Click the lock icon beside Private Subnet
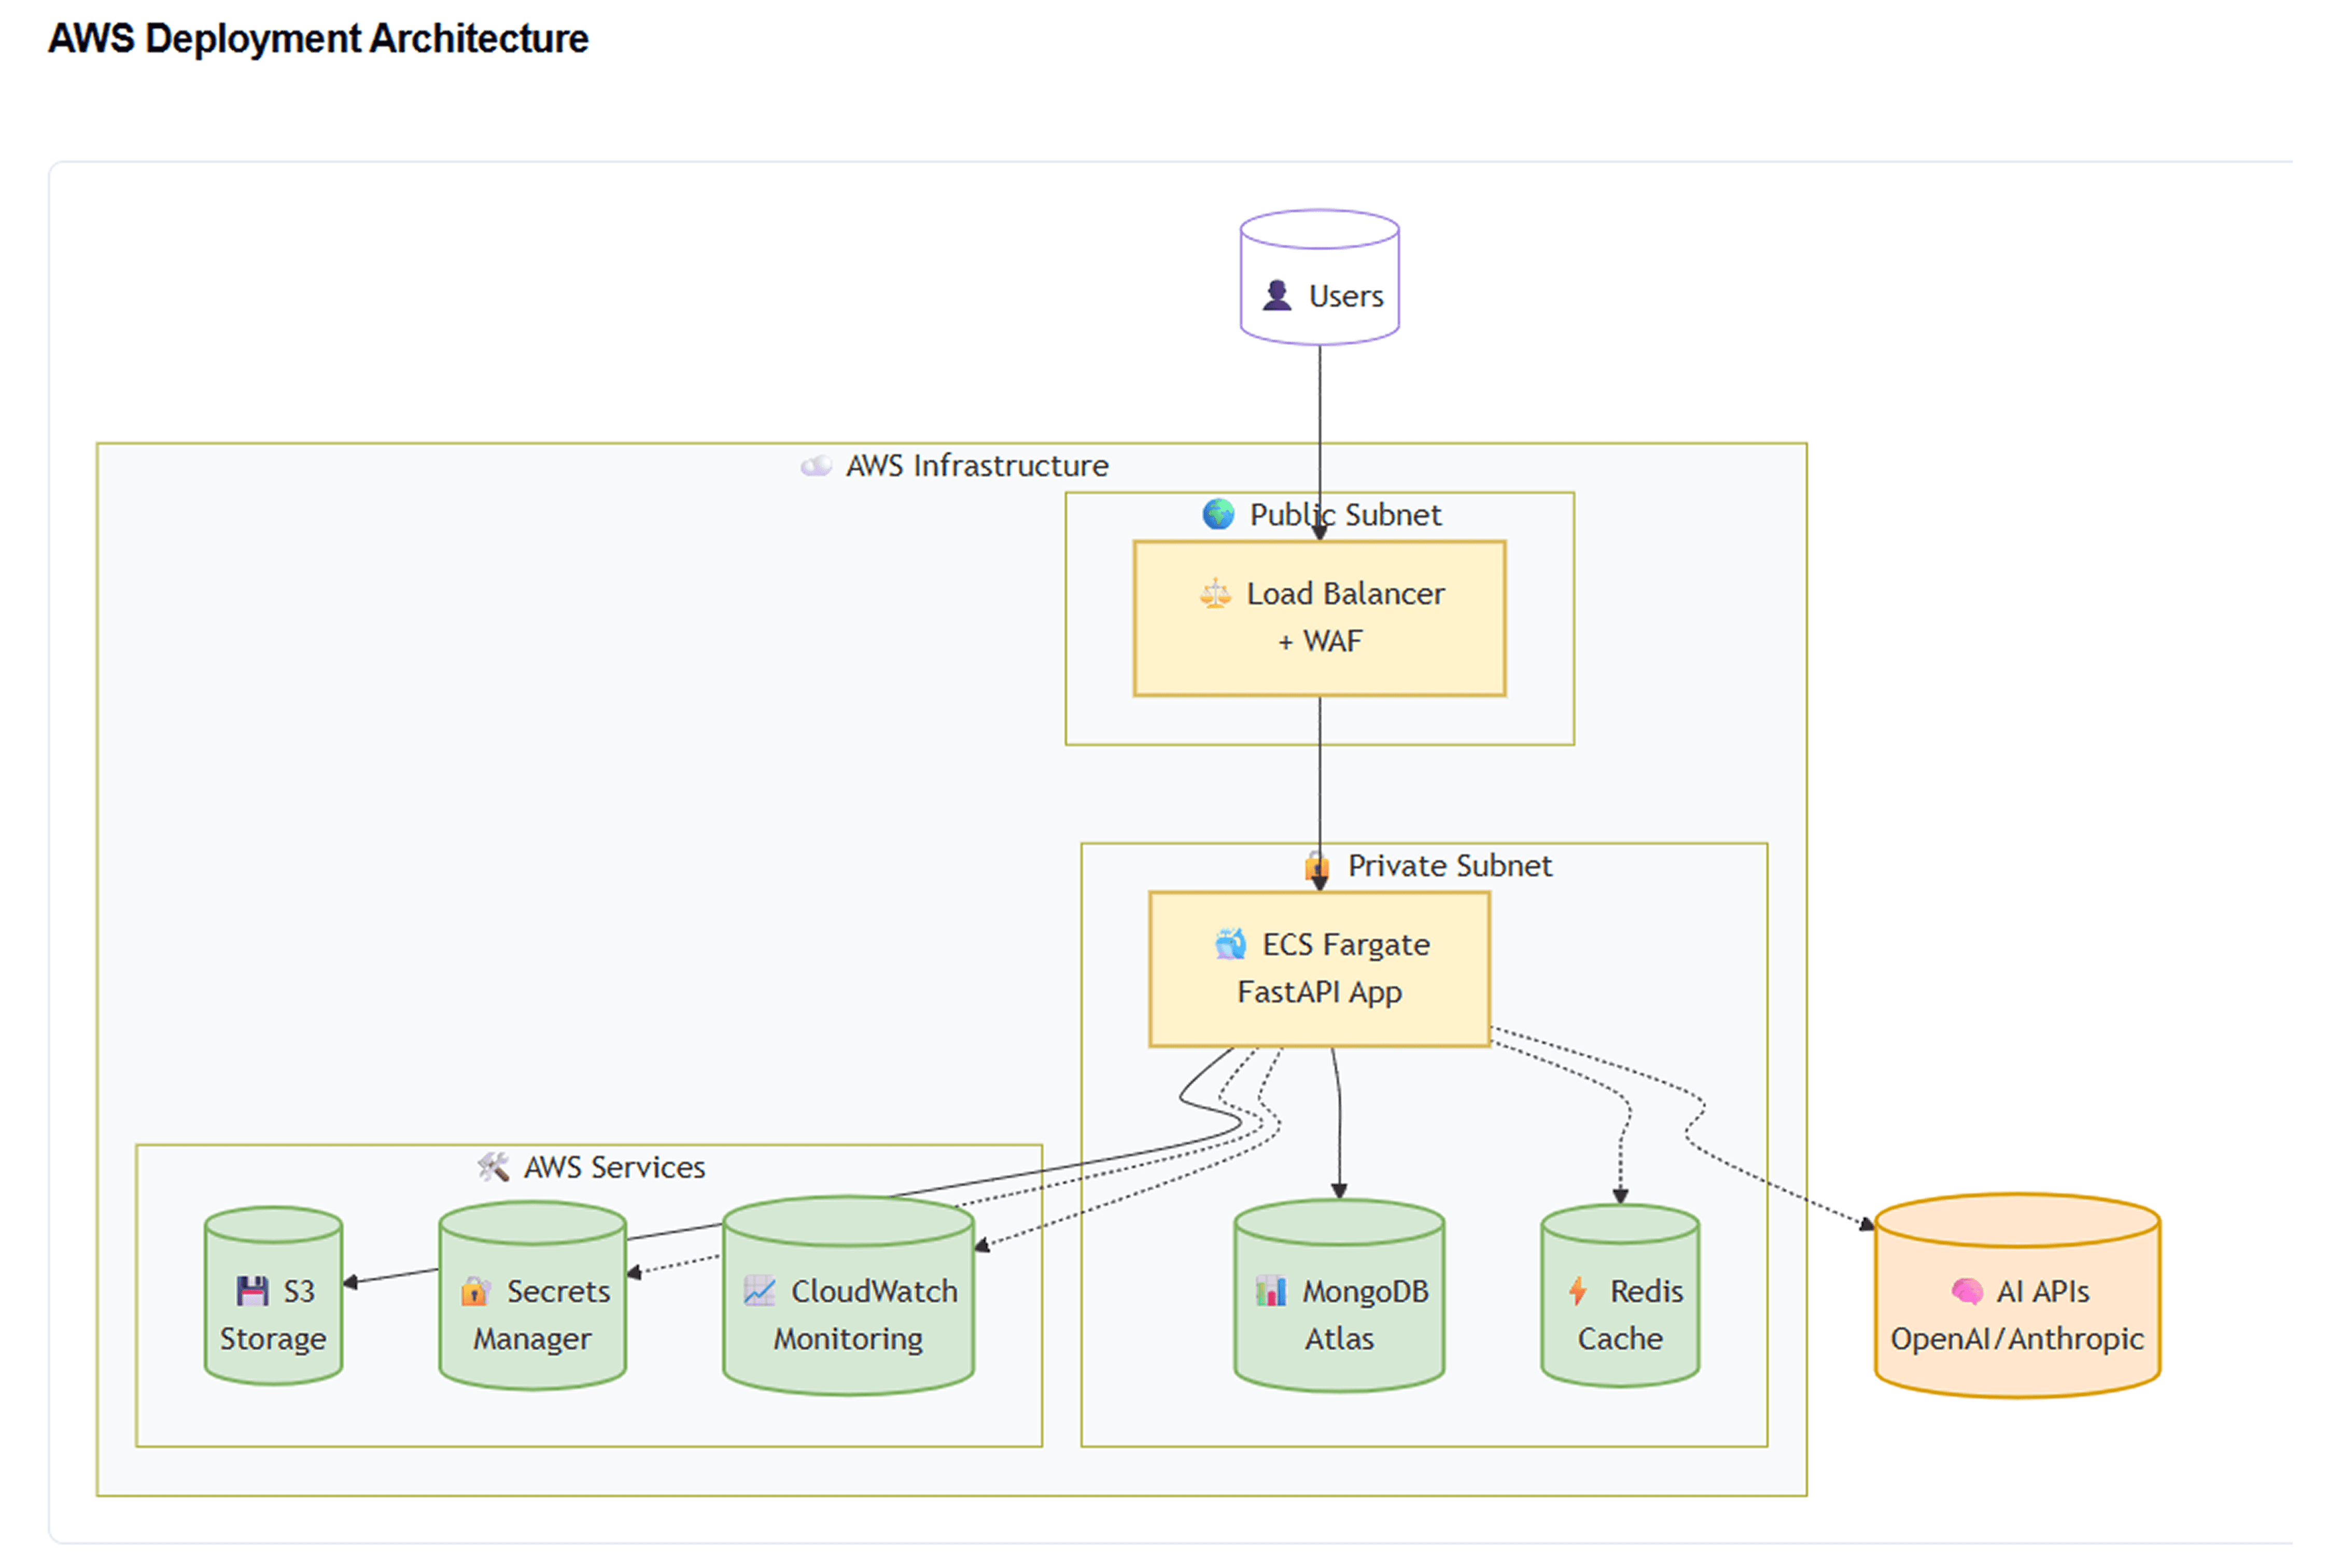Viewport: 2328px width, 1568px height. [x=1316, y=865]
